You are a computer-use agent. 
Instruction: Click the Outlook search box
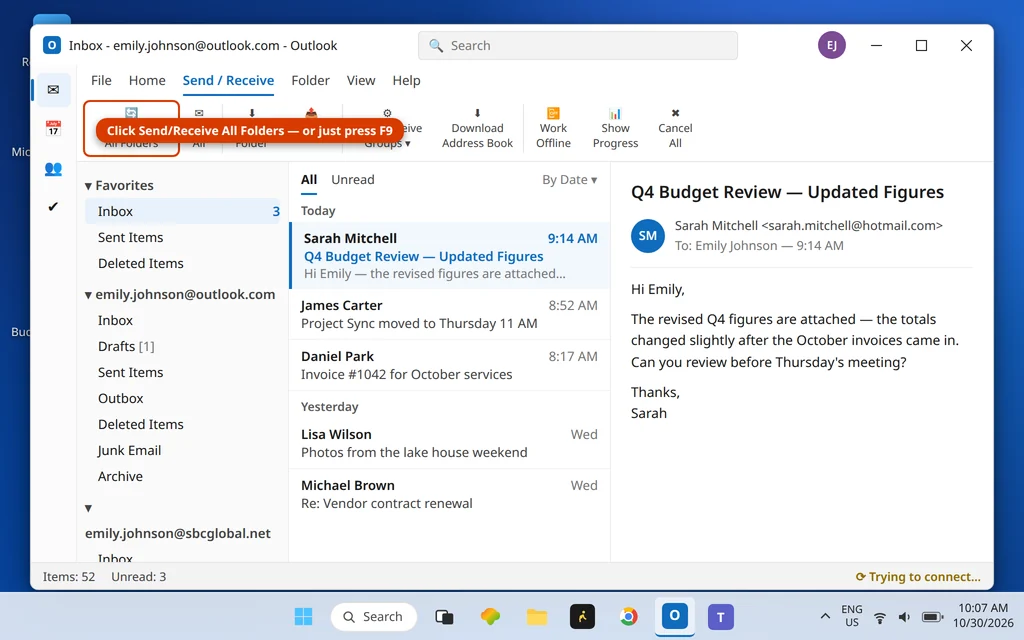click(578, 46)
